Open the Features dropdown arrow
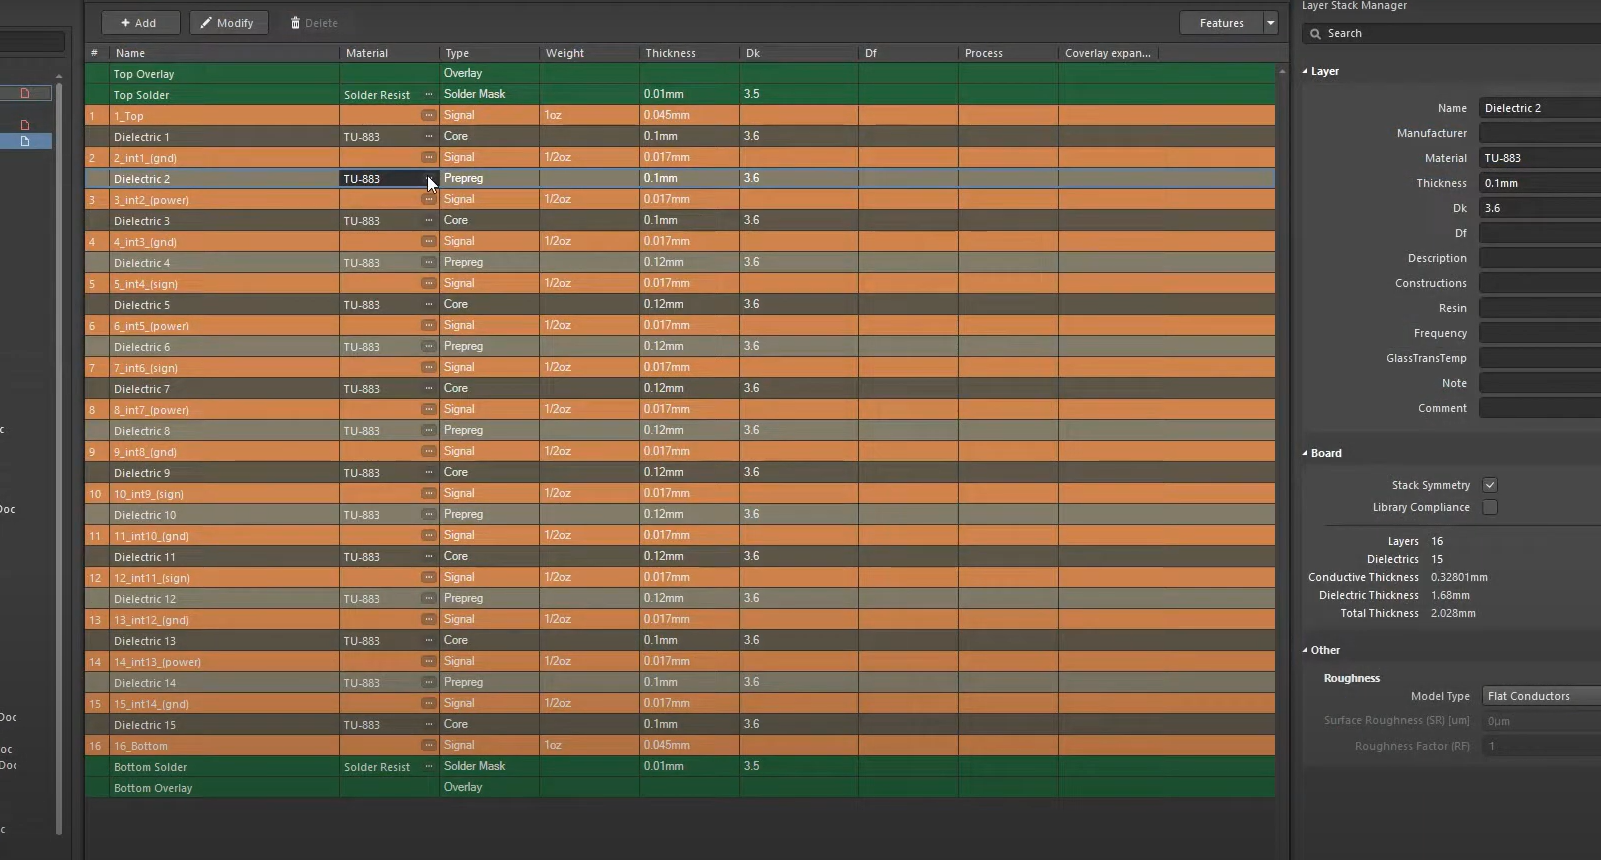 coord(1271,23)
